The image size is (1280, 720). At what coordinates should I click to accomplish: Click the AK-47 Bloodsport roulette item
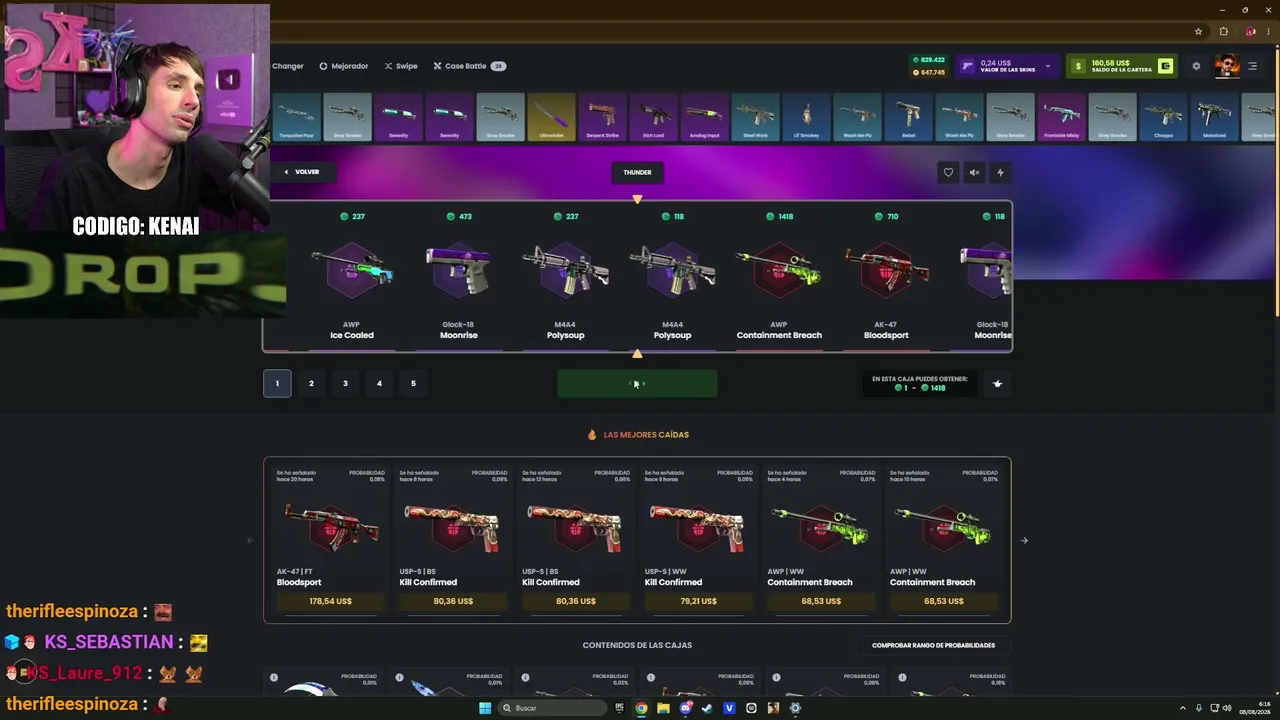tap(886, 277)
